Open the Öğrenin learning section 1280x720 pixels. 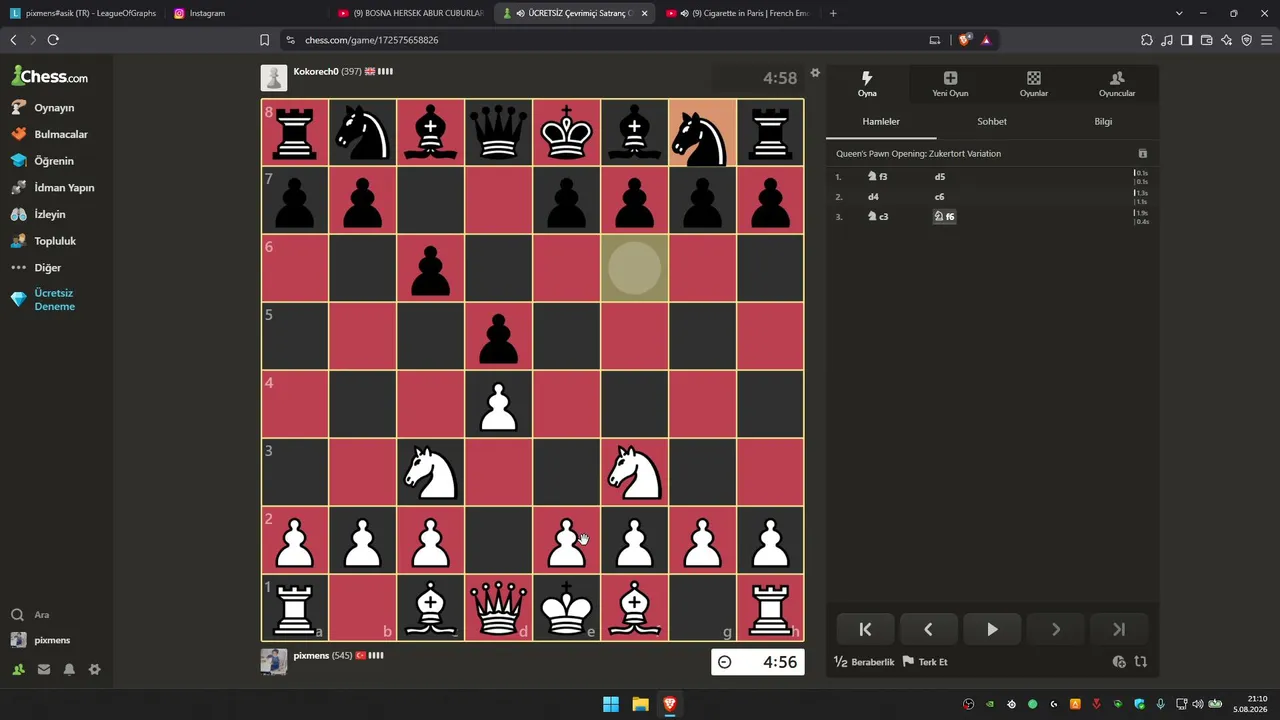[56, 161]
